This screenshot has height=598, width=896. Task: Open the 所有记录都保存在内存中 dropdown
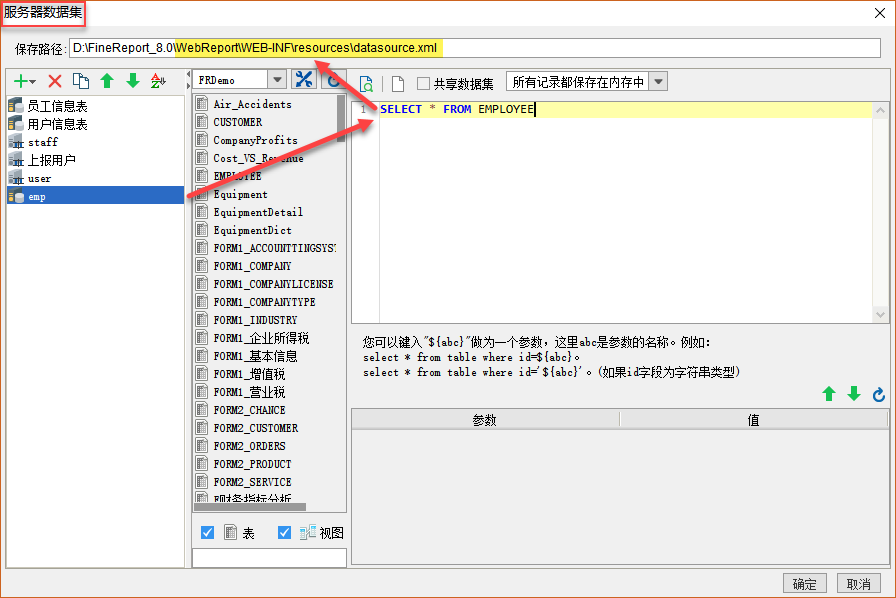tap(658, 82)
